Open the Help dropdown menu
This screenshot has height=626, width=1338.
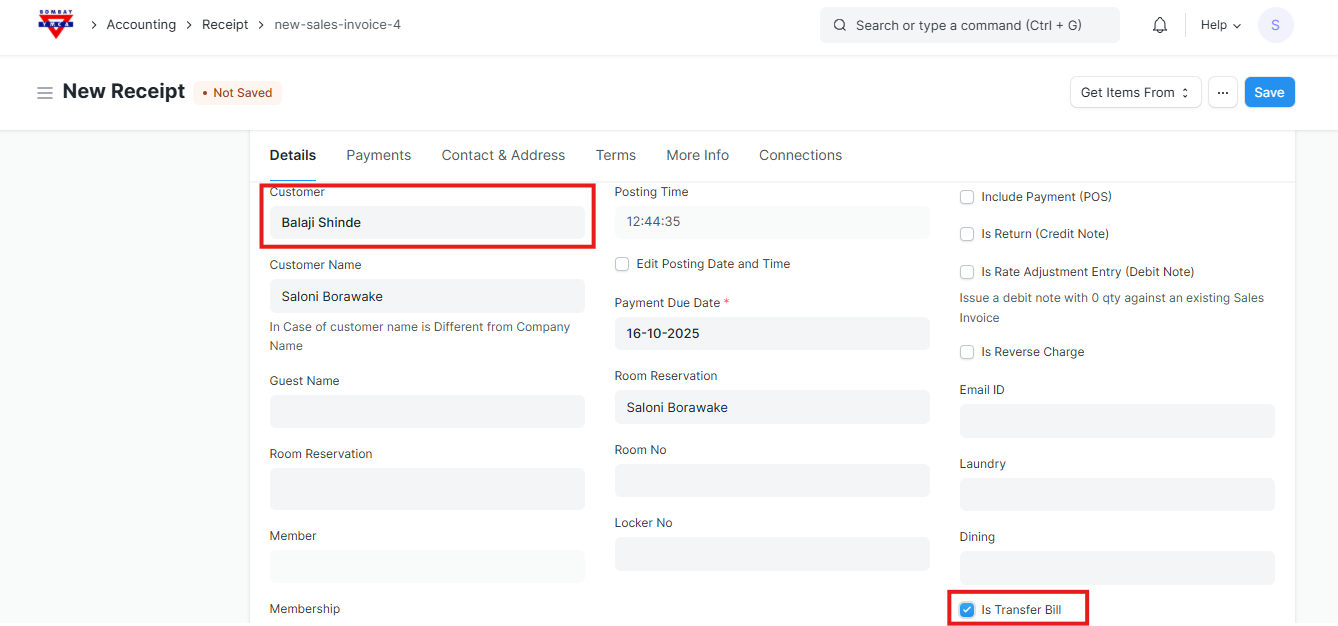[1220, 25]
